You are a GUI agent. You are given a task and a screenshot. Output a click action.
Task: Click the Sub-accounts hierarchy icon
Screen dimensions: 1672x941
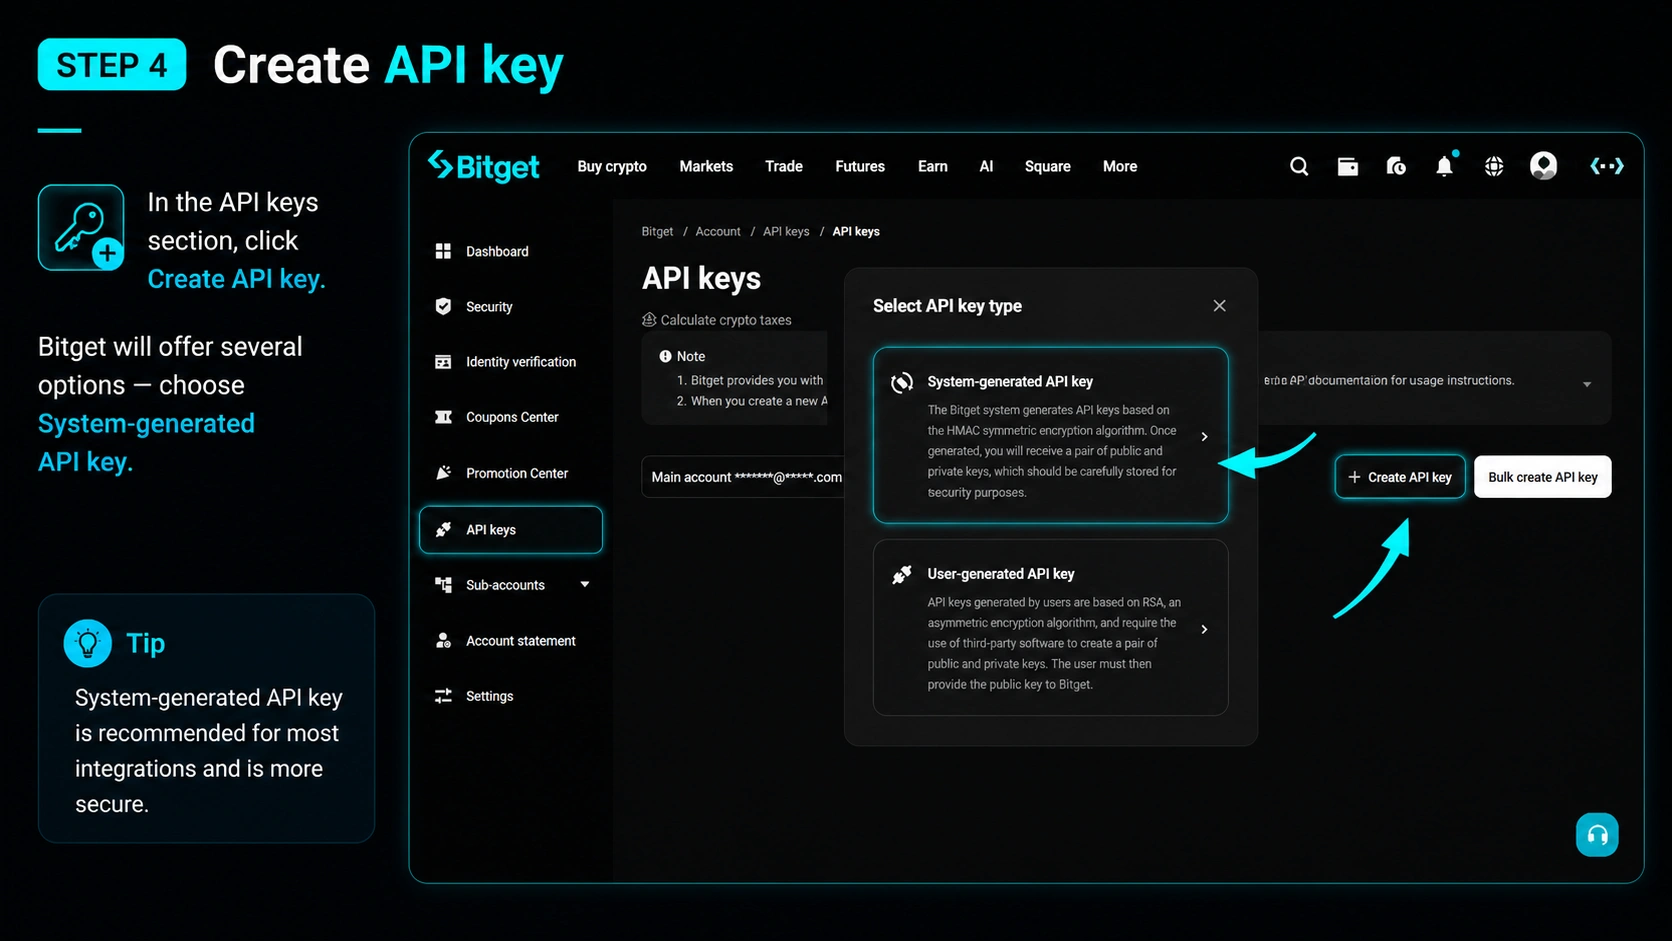(x=443, y=585)
